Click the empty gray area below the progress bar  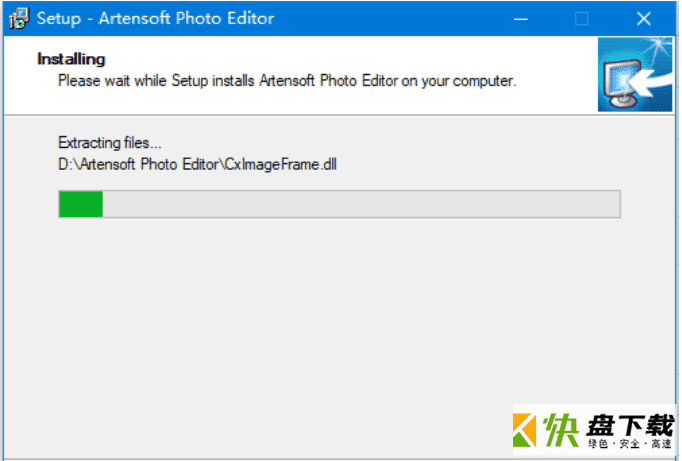coord(339,313)
